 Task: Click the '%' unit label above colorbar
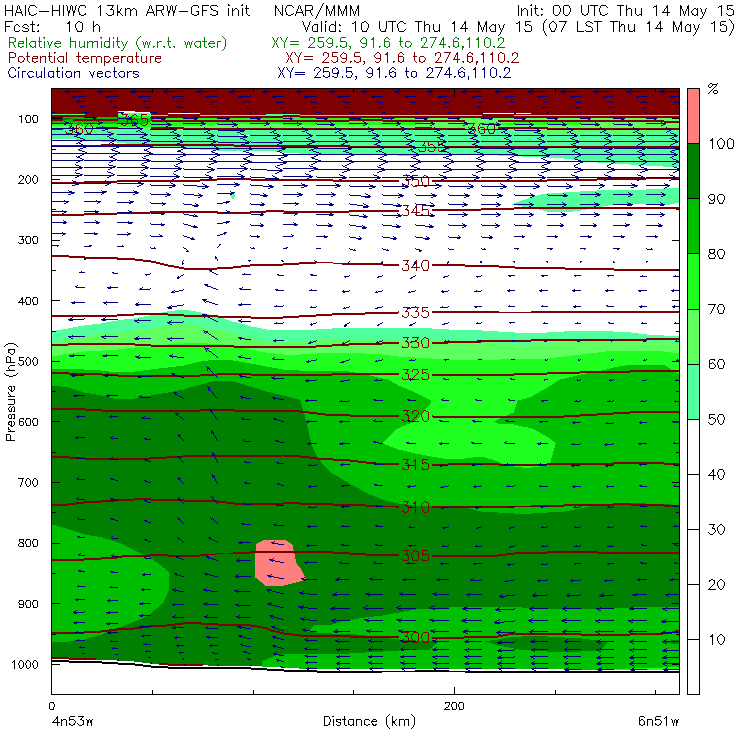coord(713,89)
